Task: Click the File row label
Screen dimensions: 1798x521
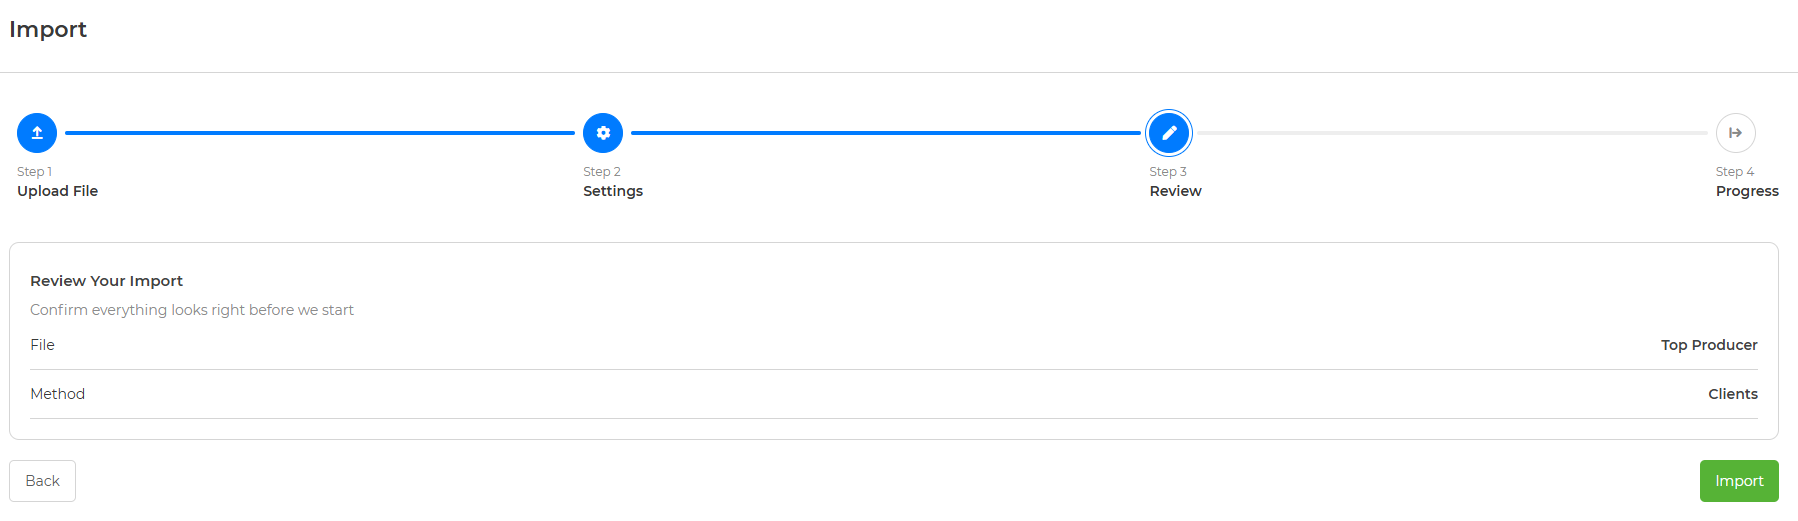Action: [42, 345]
